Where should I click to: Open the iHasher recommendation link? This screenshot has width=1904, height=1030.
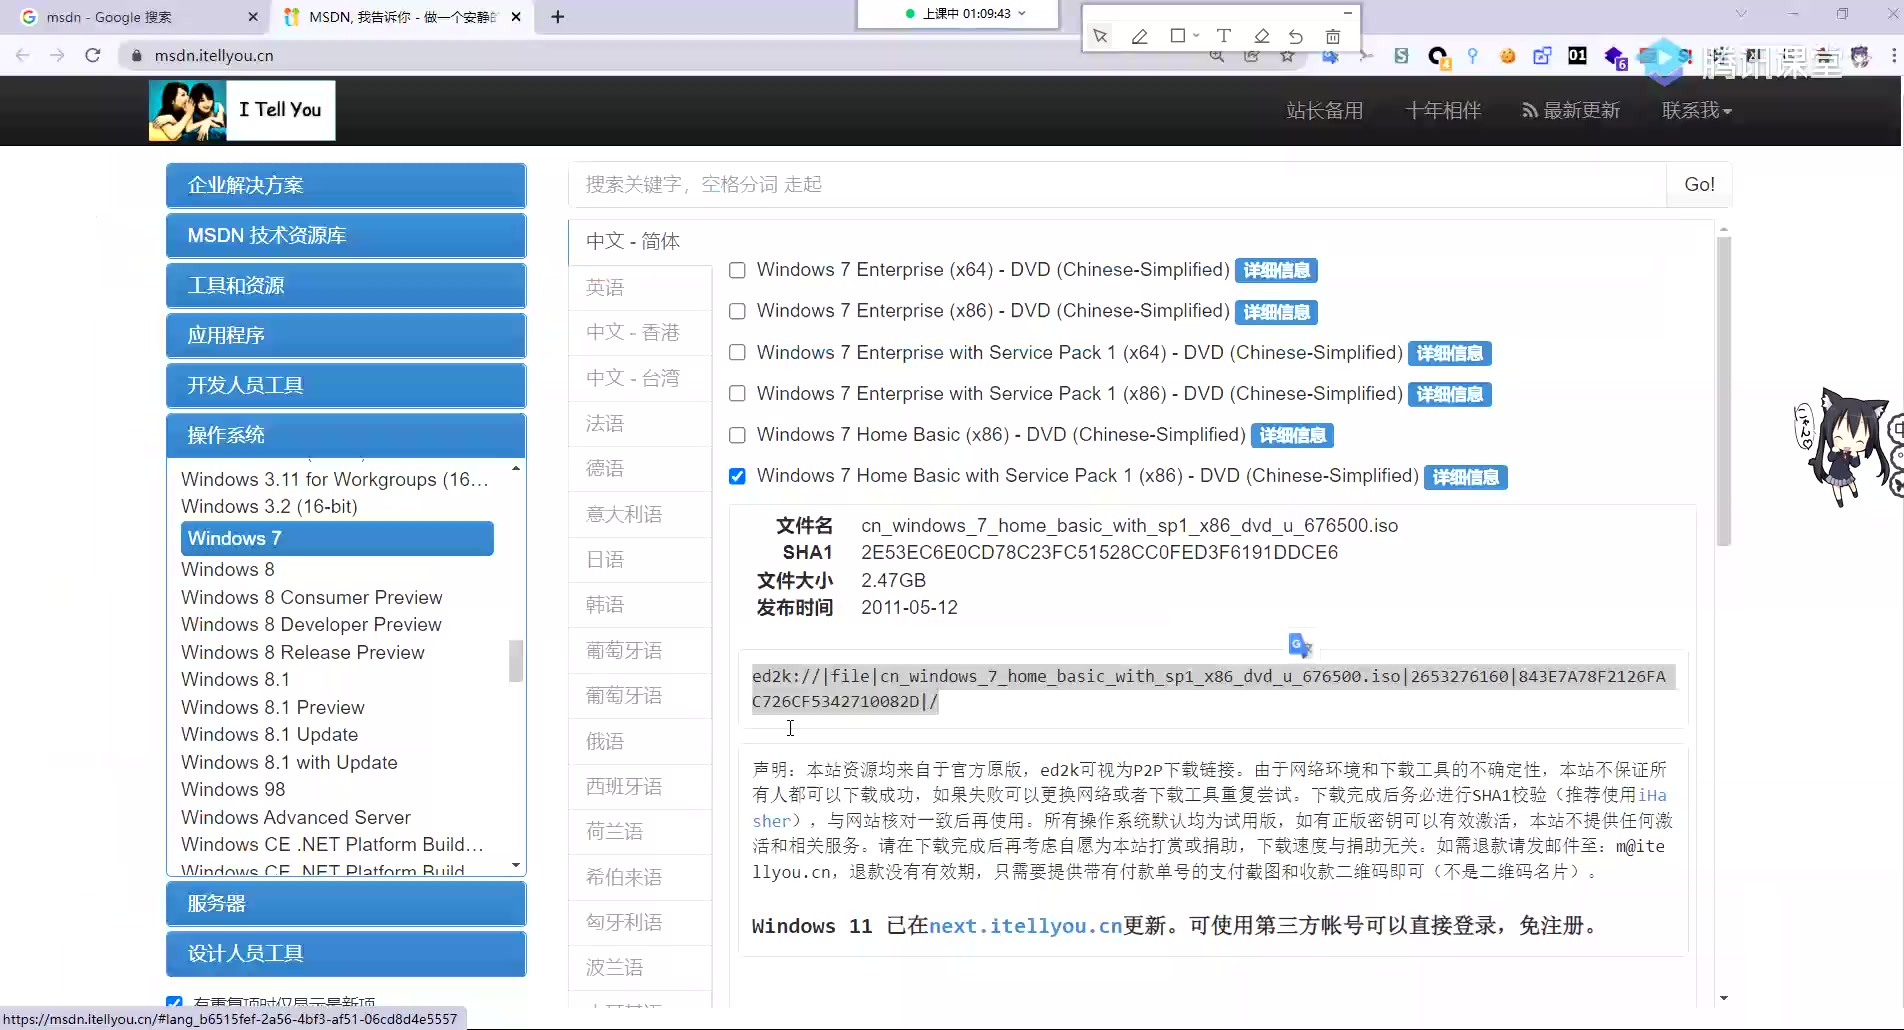[x=1652, y=796]
